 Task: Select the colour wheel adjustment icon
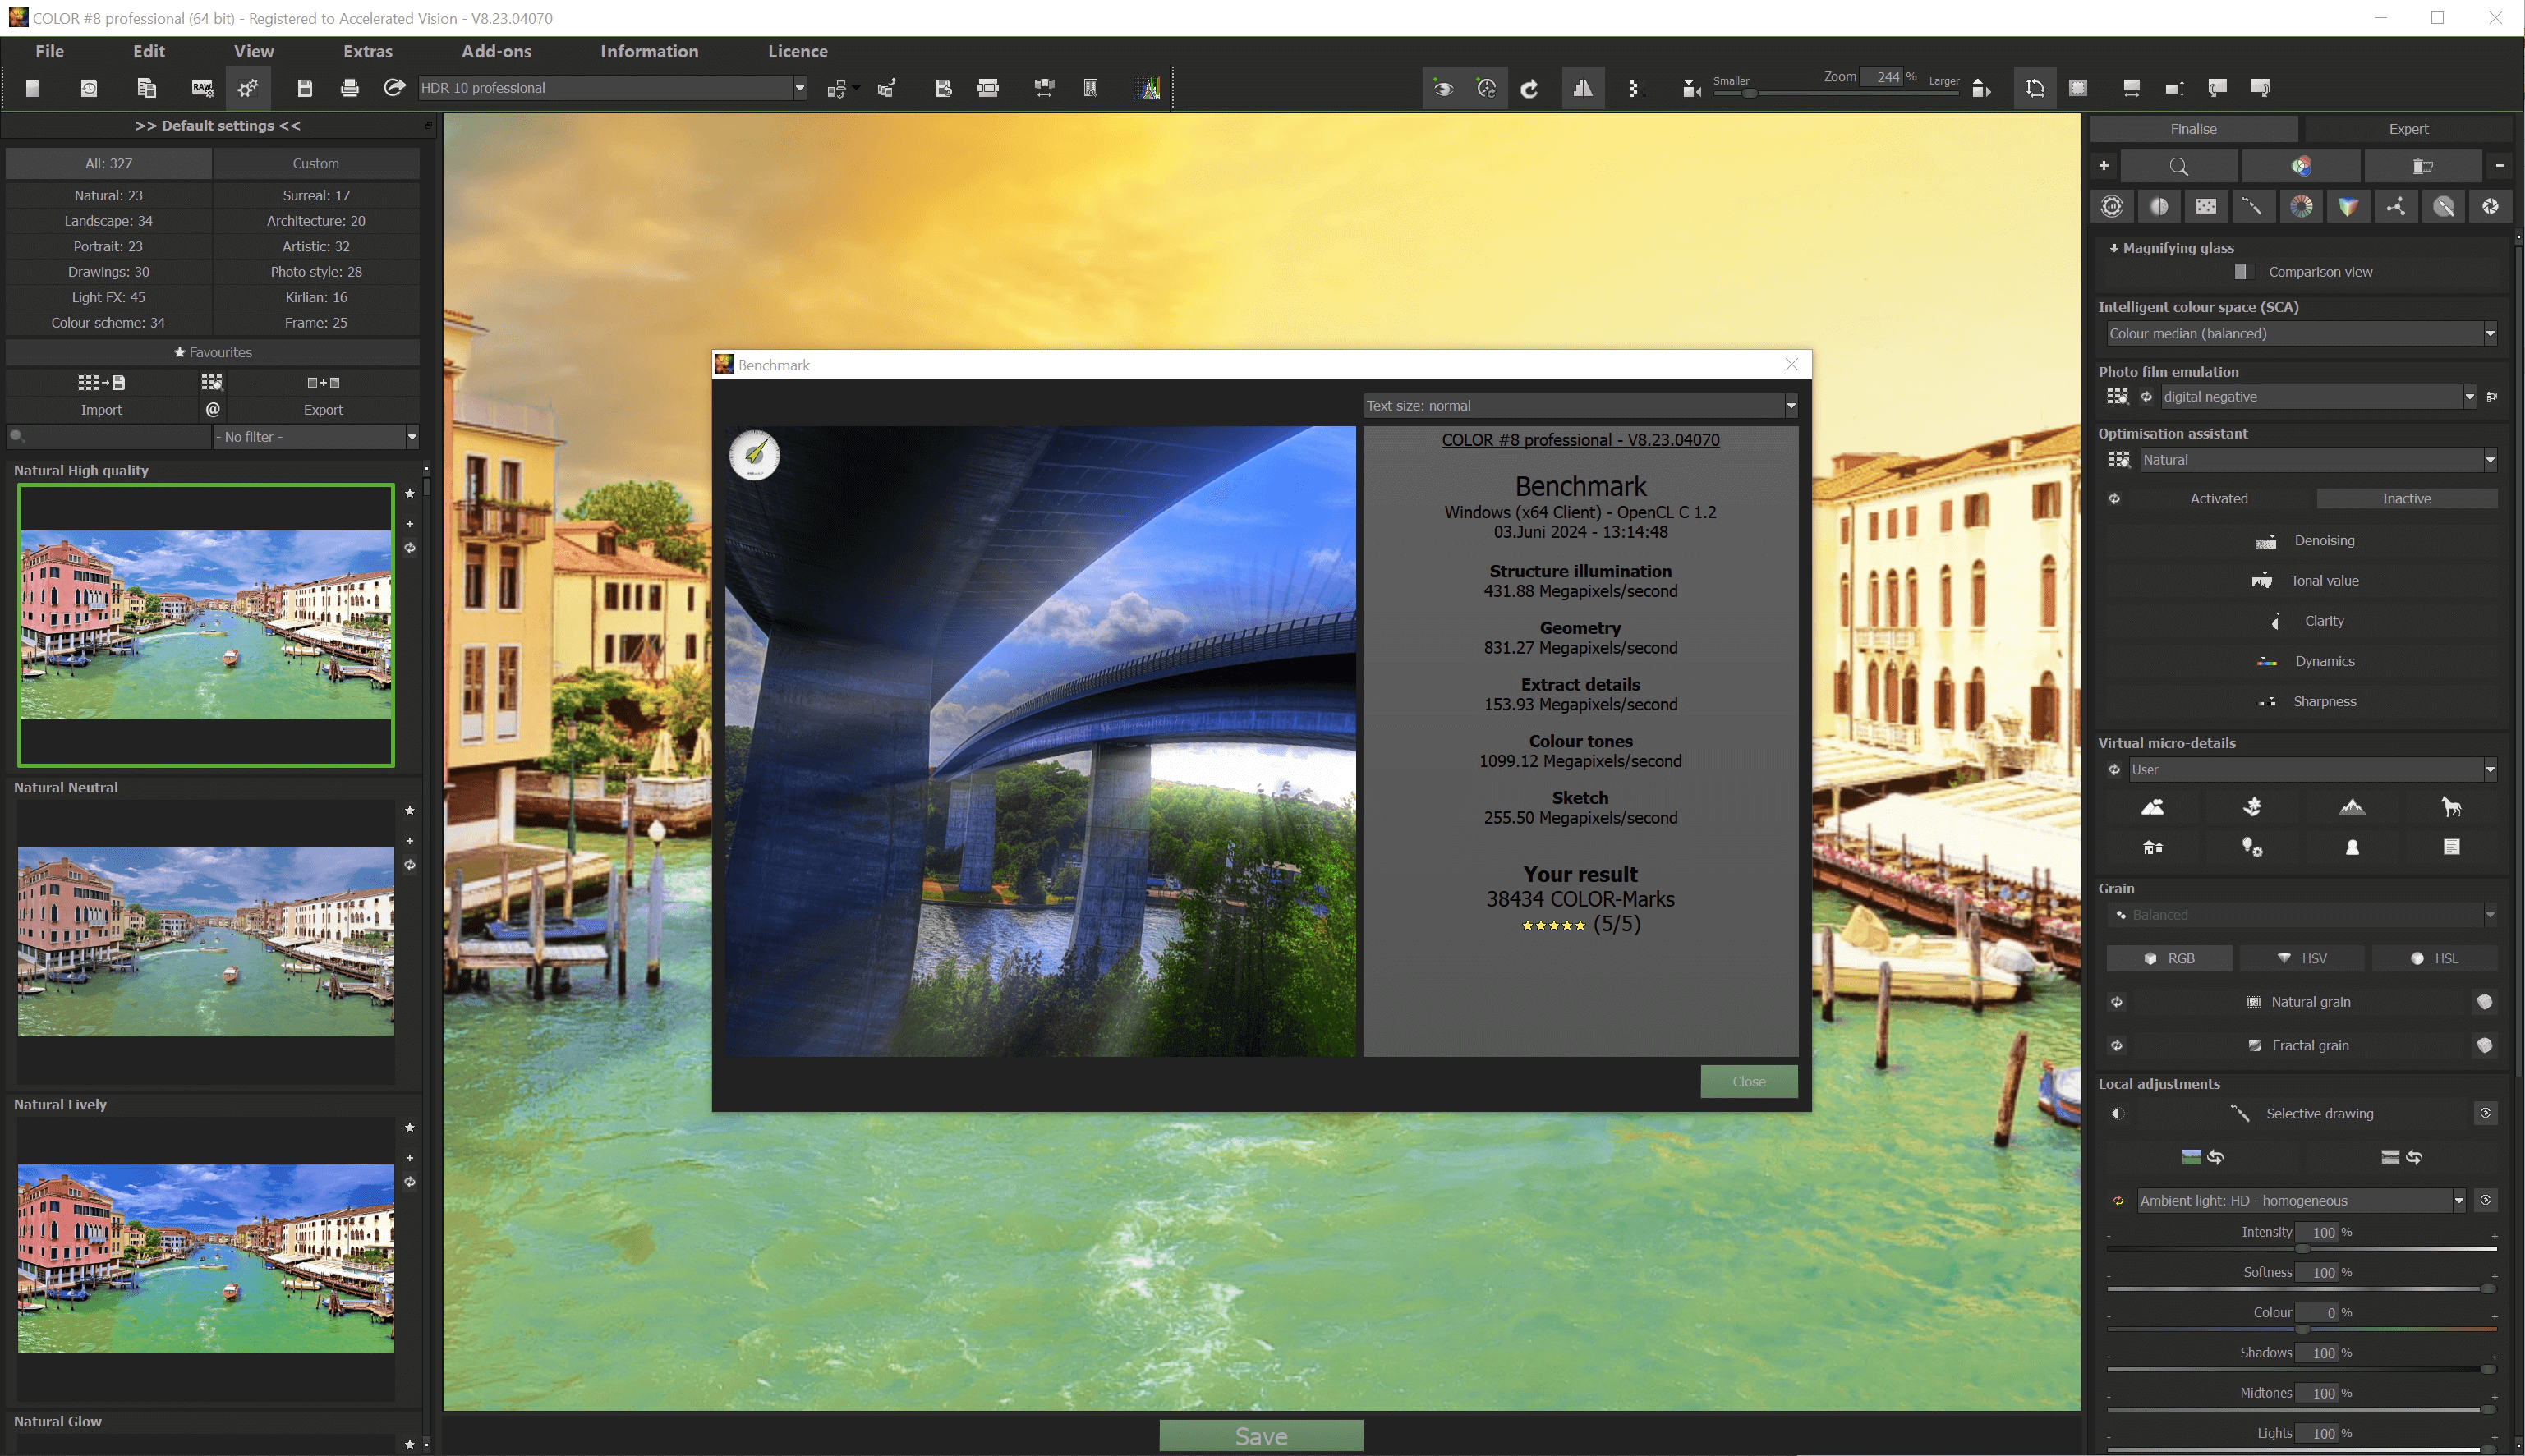point(2302,206)
